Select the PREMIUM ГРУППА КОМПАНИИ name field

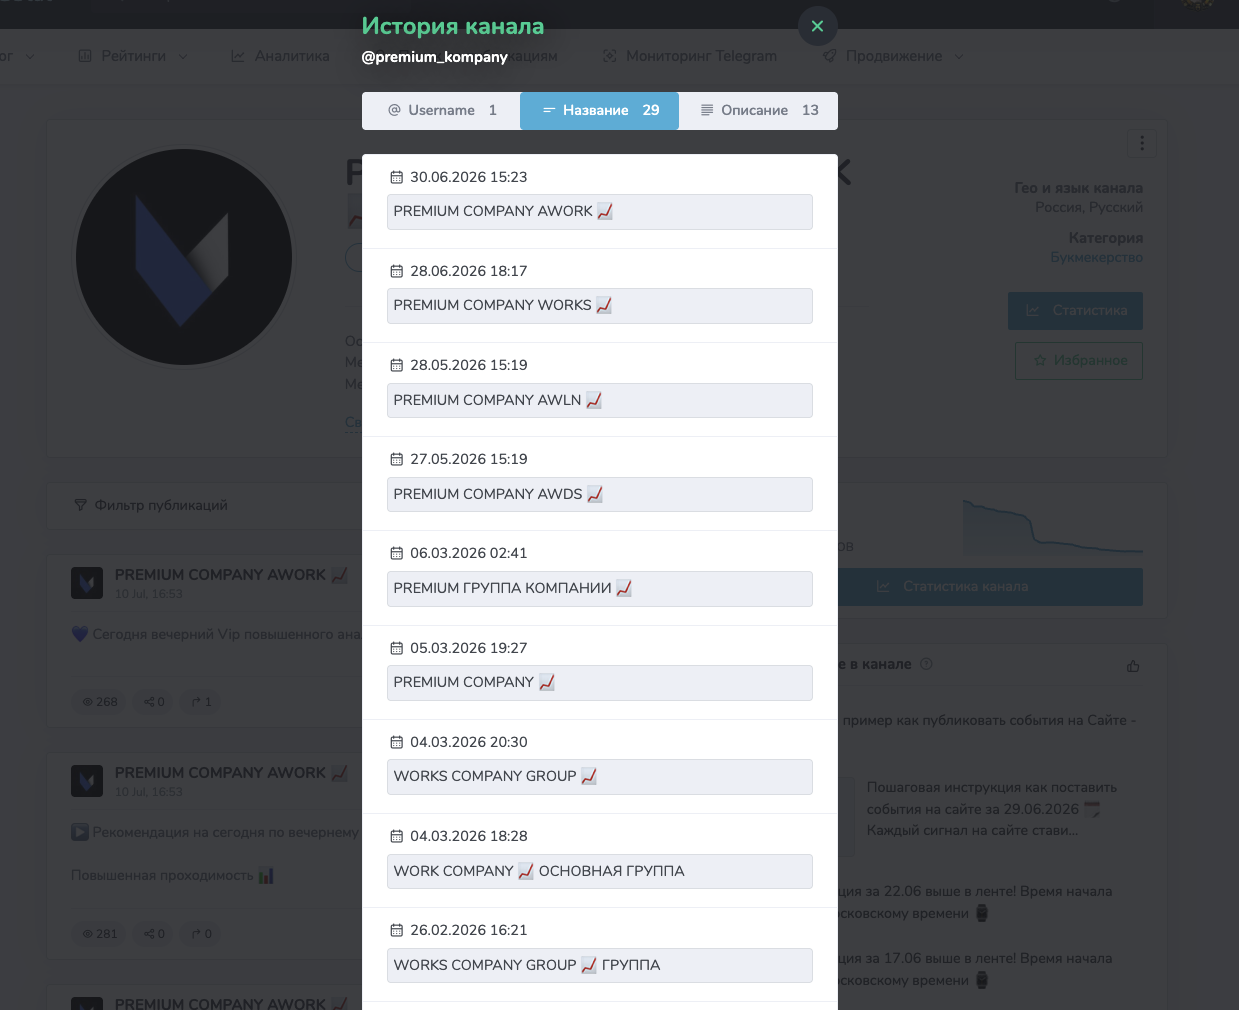coord(599,589)
